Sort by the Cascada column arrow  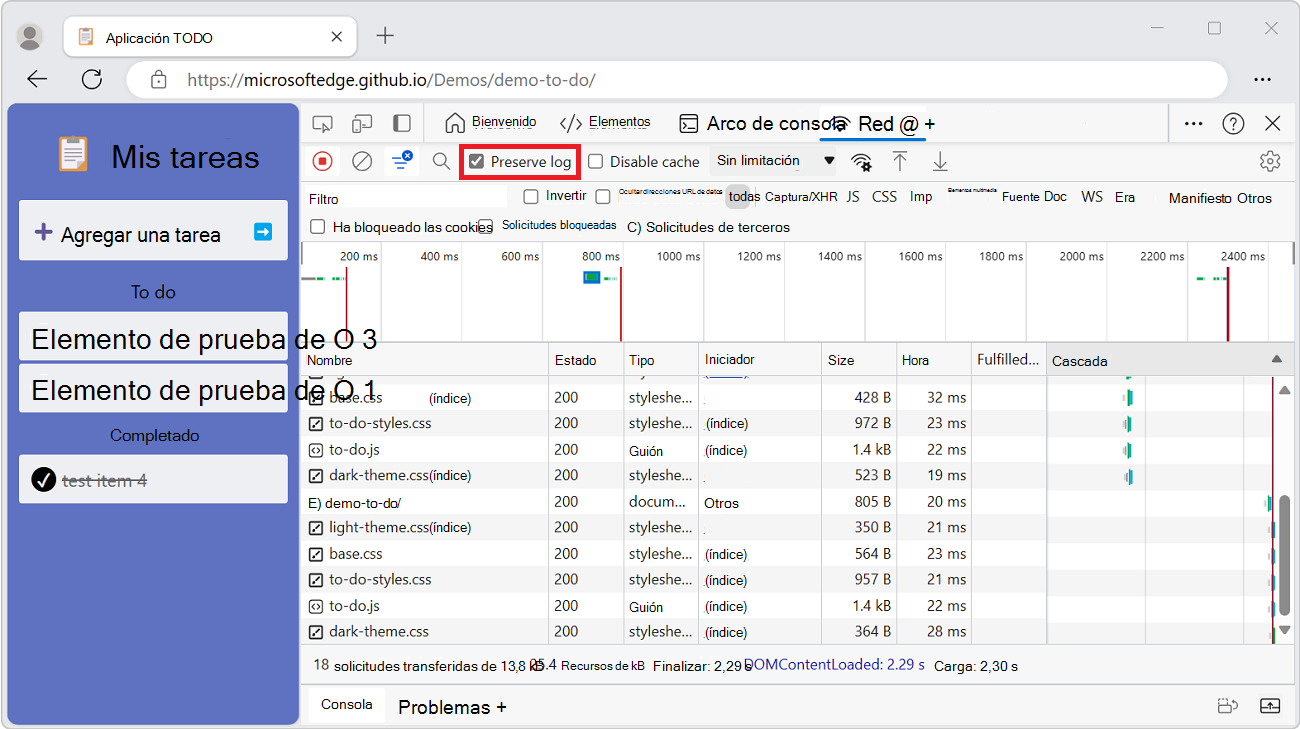tap(1276, 359)
